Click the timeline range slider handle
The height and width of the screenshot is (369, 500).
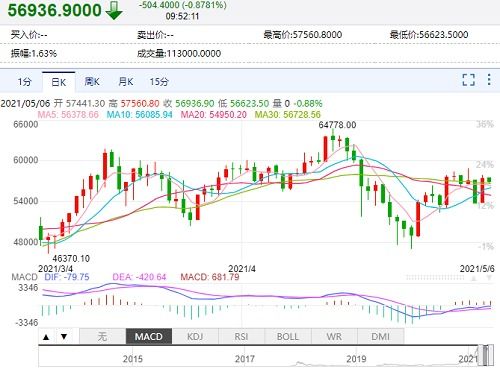tap(486, 355)
